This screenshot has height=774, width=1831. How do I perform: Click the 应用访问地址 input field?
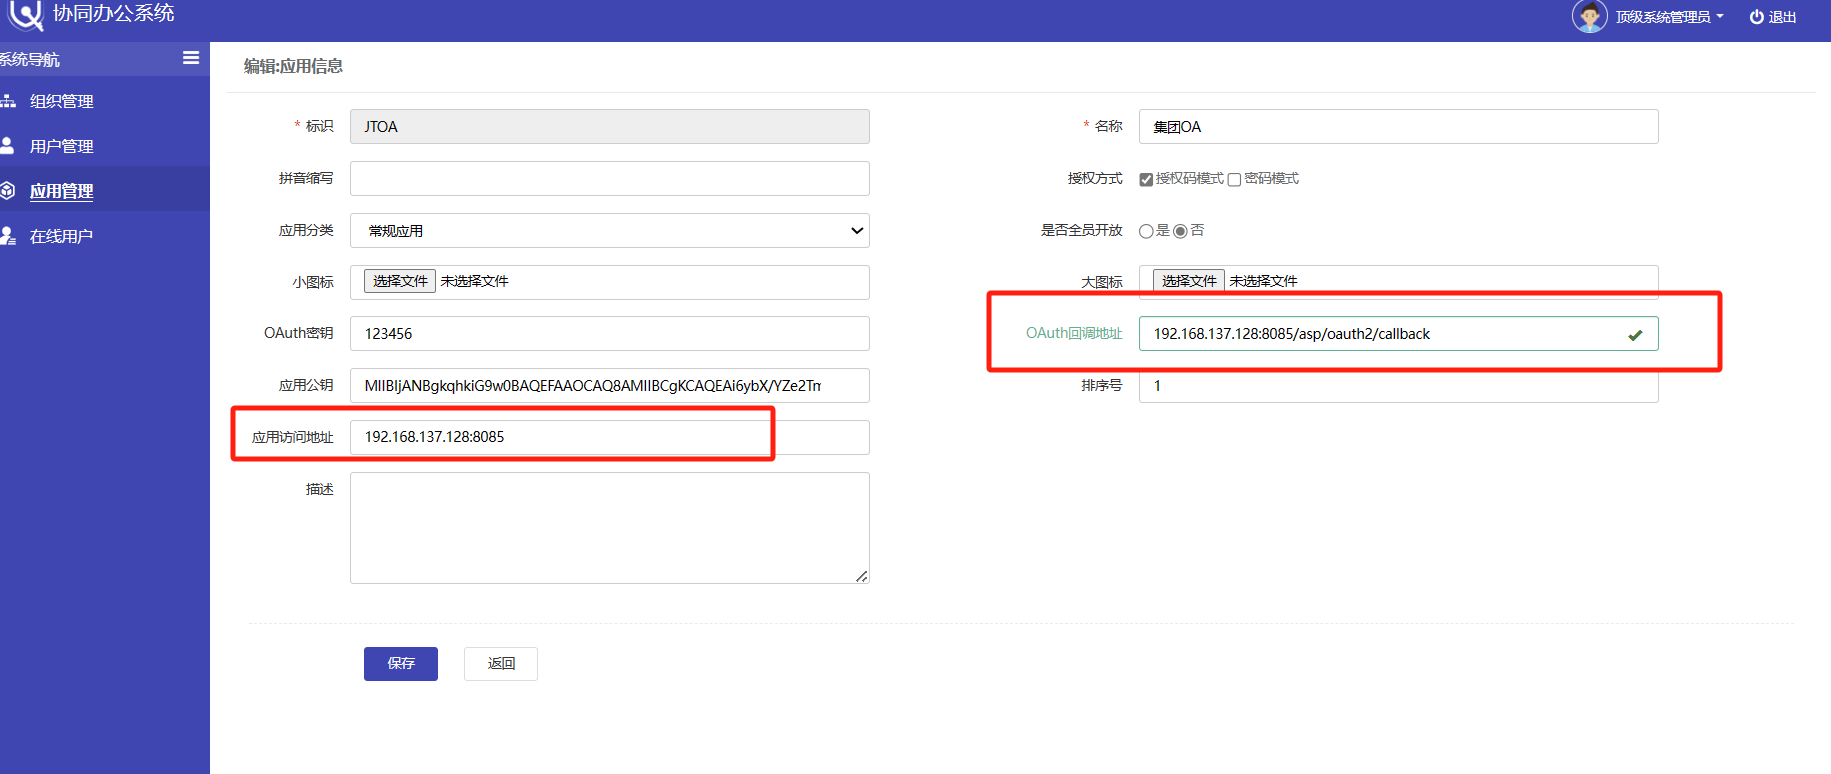pyautogui.click(x=610, y=437)
